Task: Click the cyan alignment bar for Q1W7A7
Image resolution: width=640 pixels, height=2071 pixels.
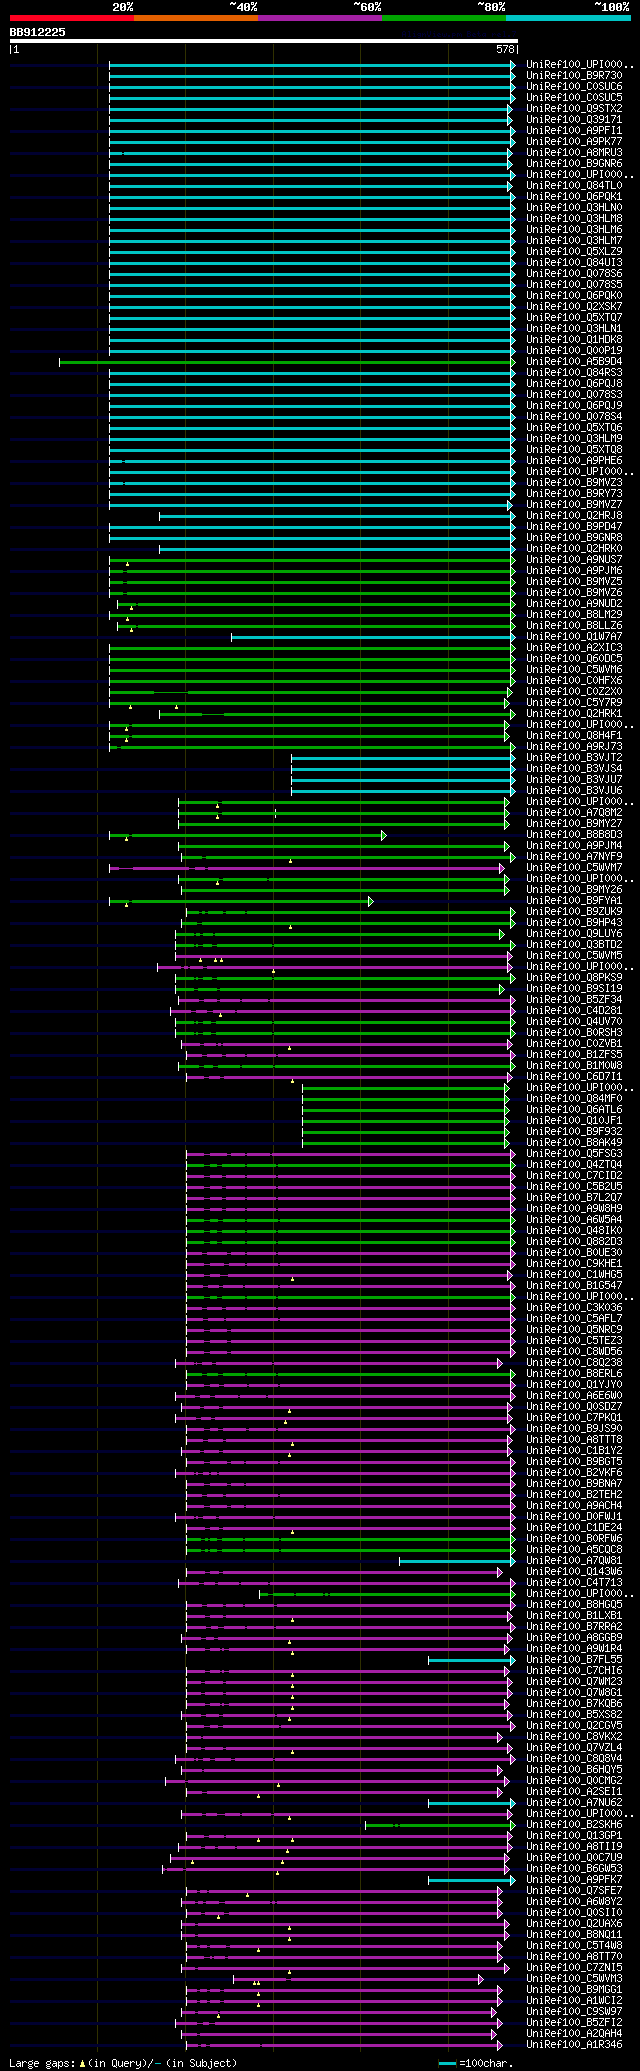Action: [x=373, y=636]
